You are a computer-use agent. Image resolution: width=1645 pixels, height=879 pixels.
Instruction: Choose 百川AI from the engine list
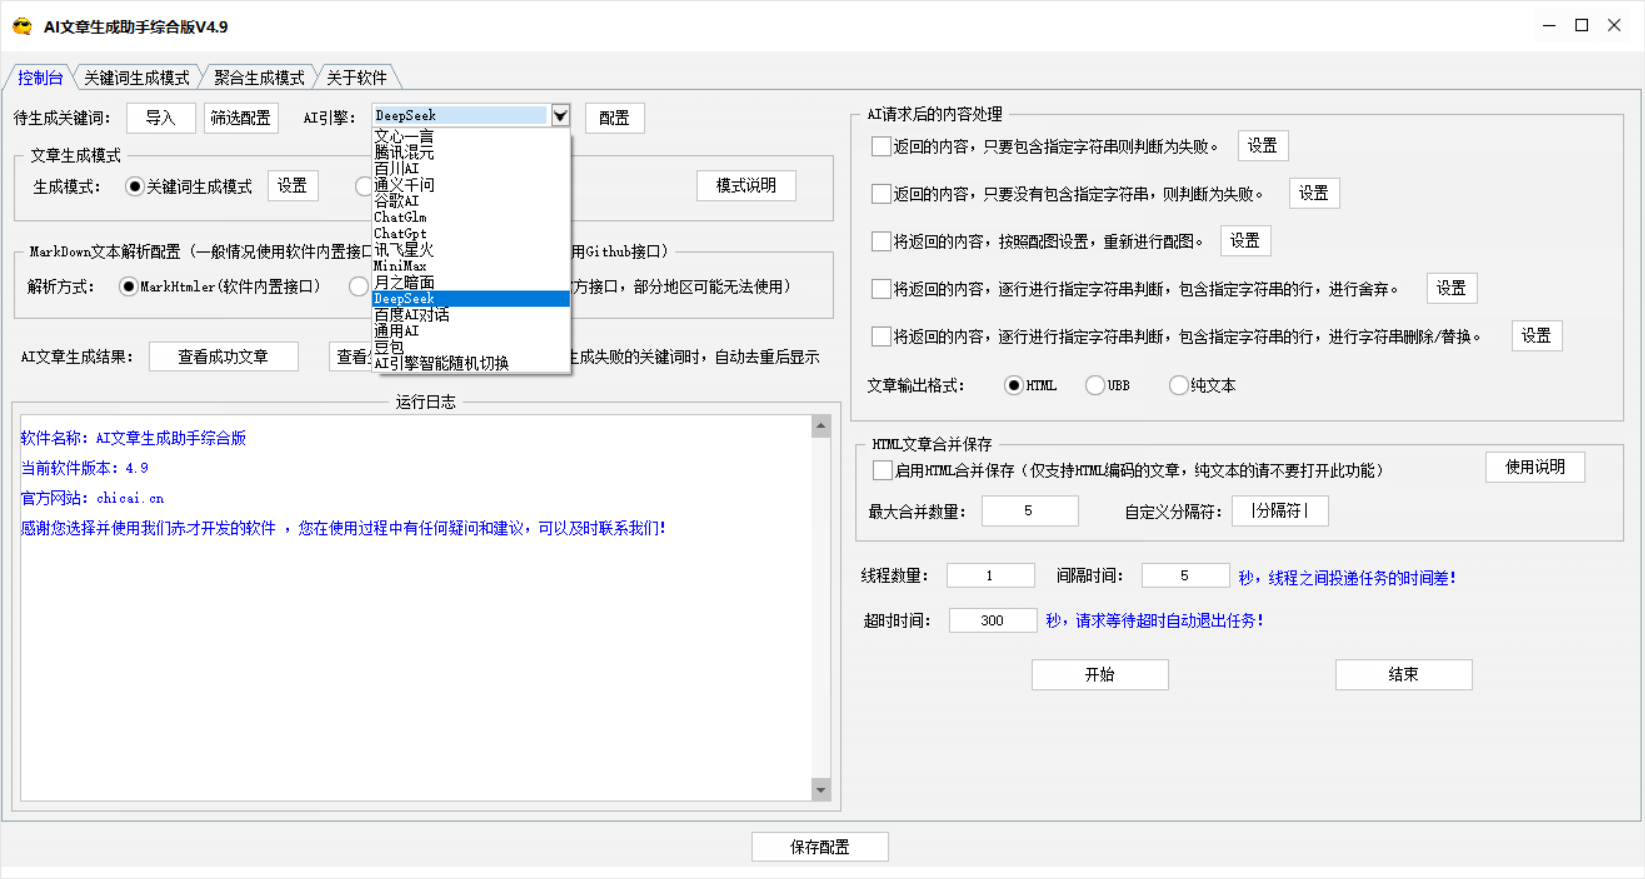(471, 169)
